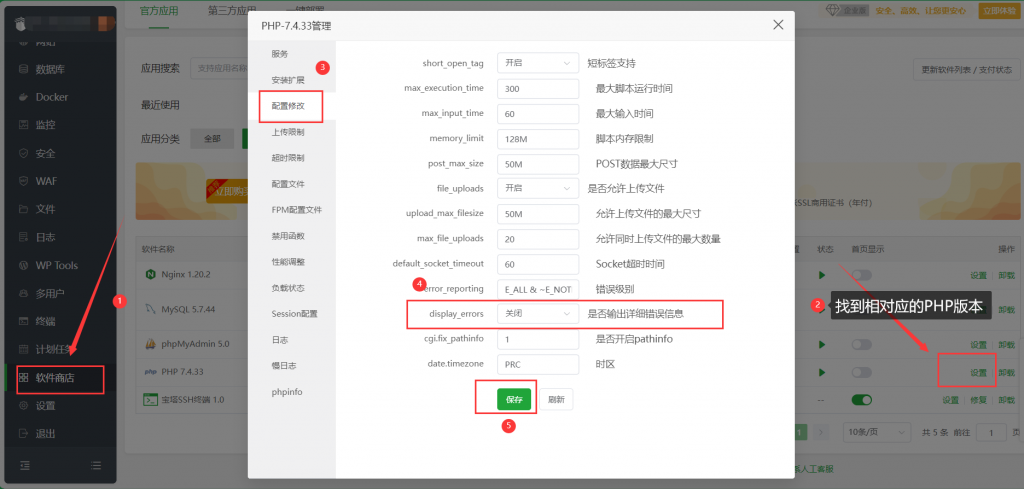1024x489 pixels.
Task: Click the Nginx 1.20.2 logo icon
Action: tap(149, 274)
